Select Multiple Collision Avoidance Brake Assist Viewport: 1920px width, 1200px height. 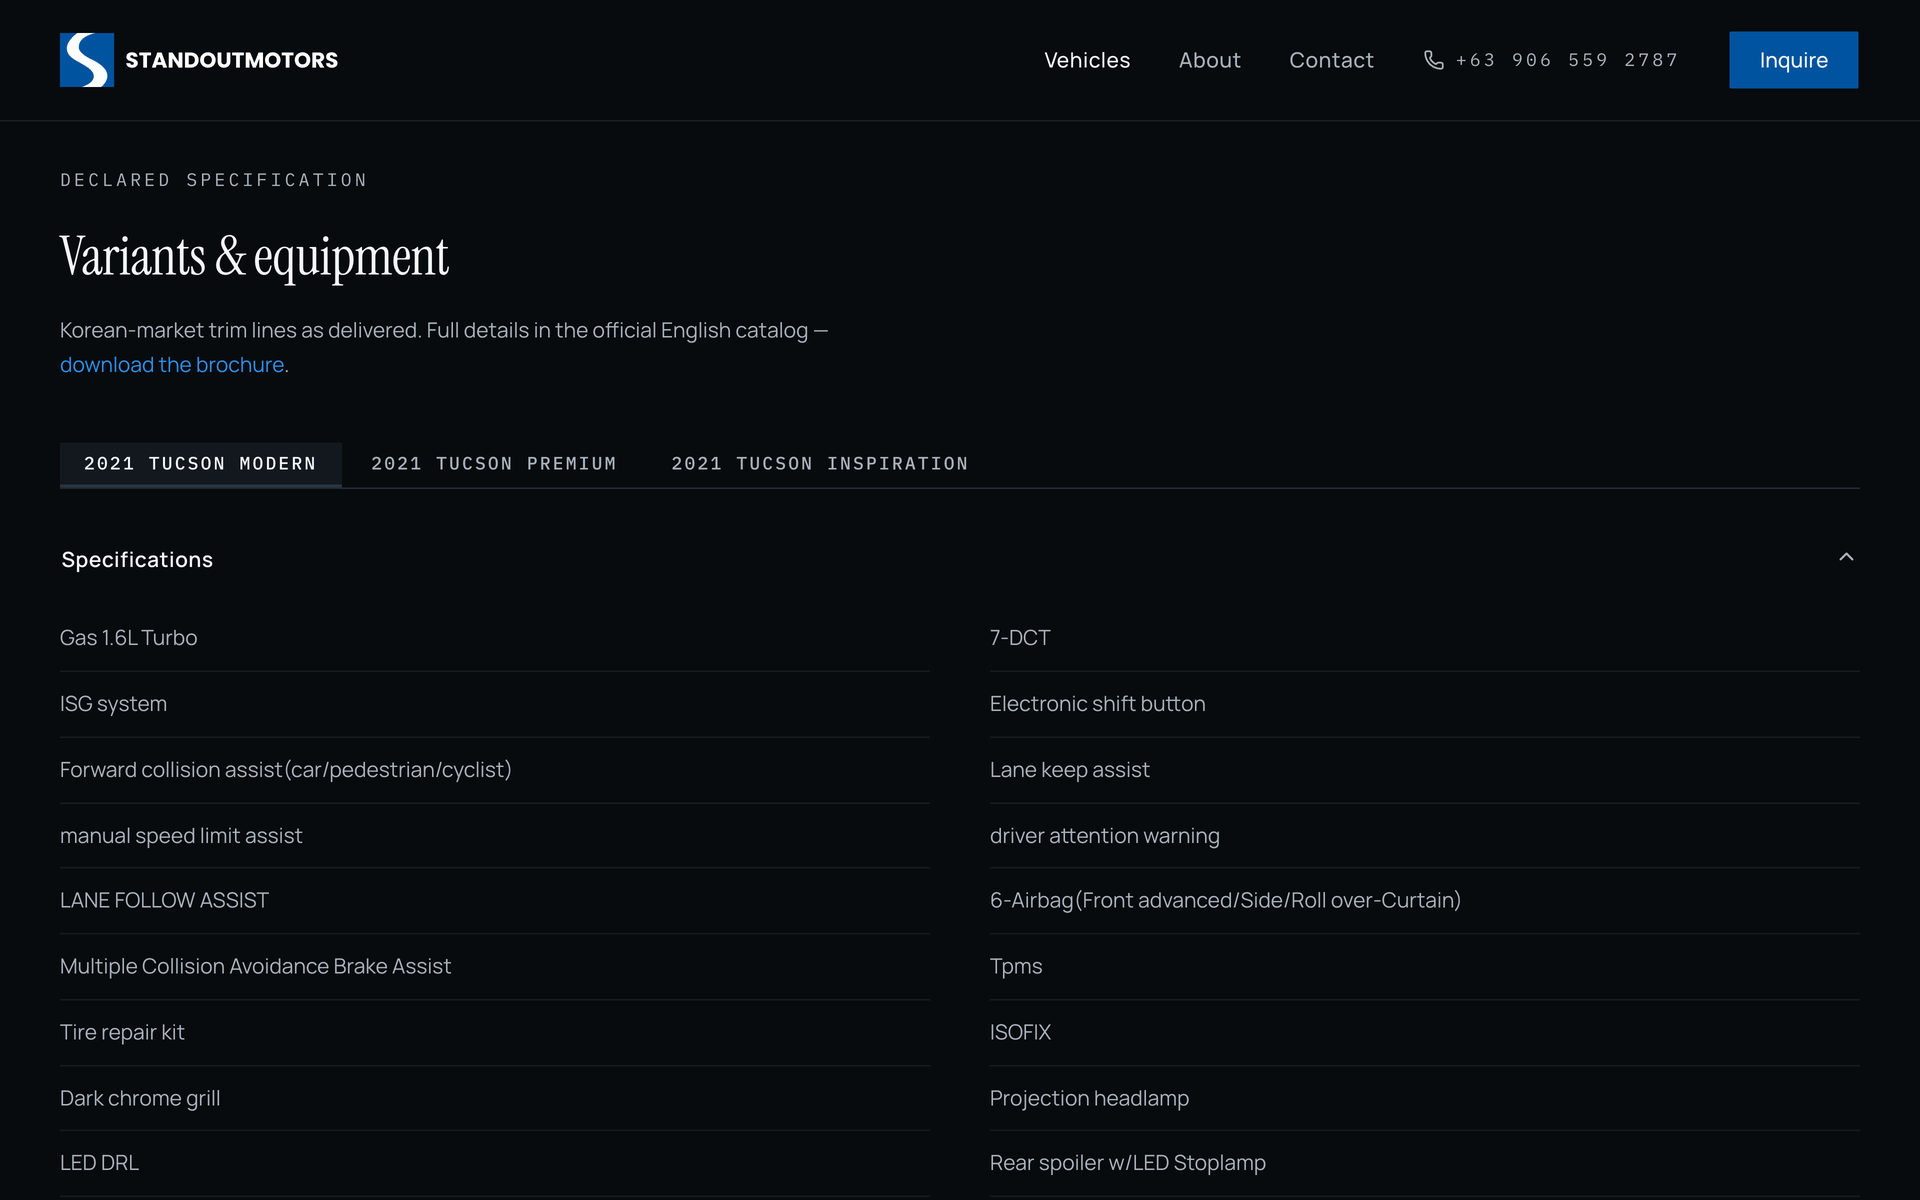[x=494, y=967]
